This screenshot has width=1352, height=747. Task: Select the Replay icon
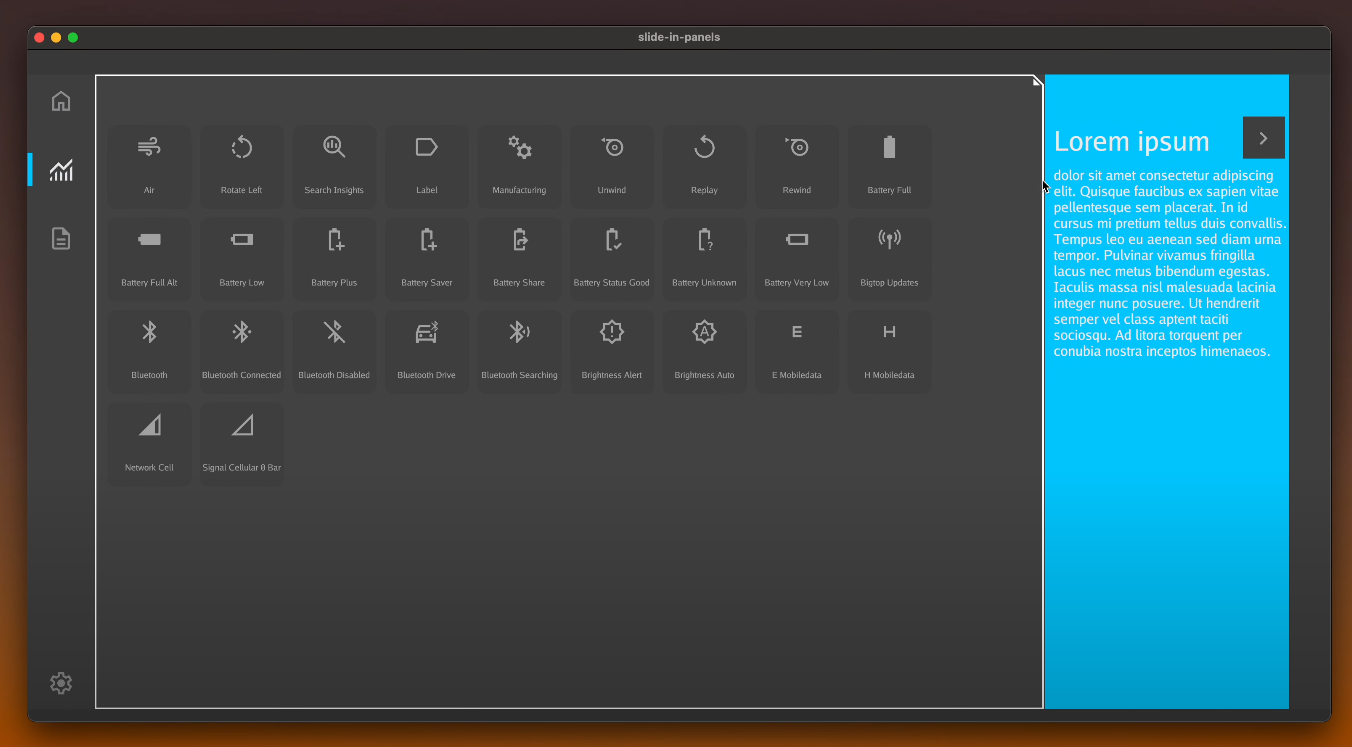coord(704,147)
